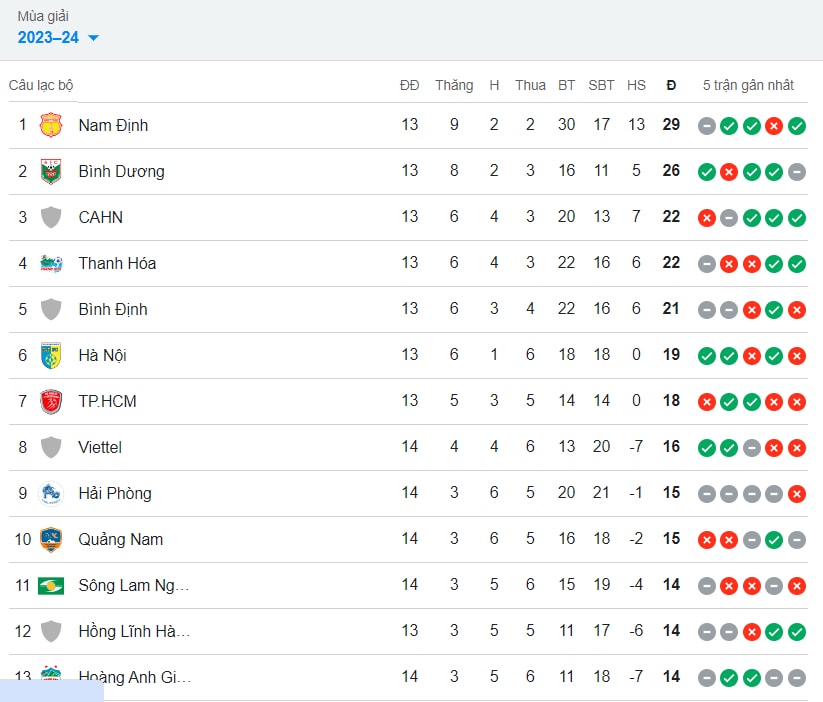Image resolution: width=823 pixels, height=702 pixels.
Task: Click the Sông Lam Nghệ An flag logo
Action: pos(51,585)
